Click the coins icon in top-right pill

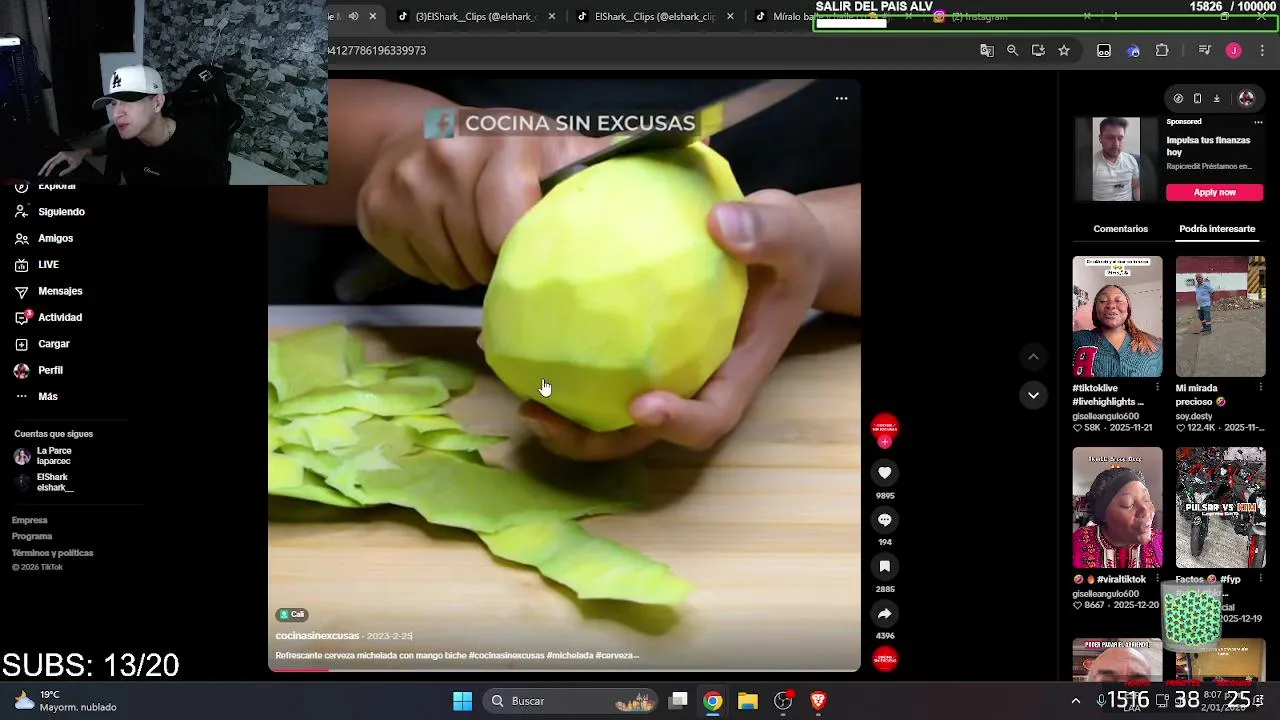point(1178,98)
